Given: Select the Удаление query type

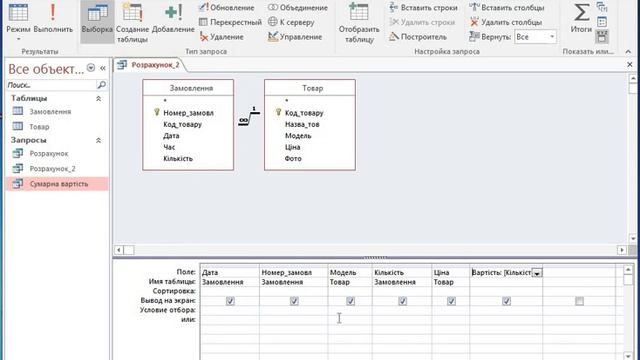Looking at the screenshot, I should click(x=222, y=37).
